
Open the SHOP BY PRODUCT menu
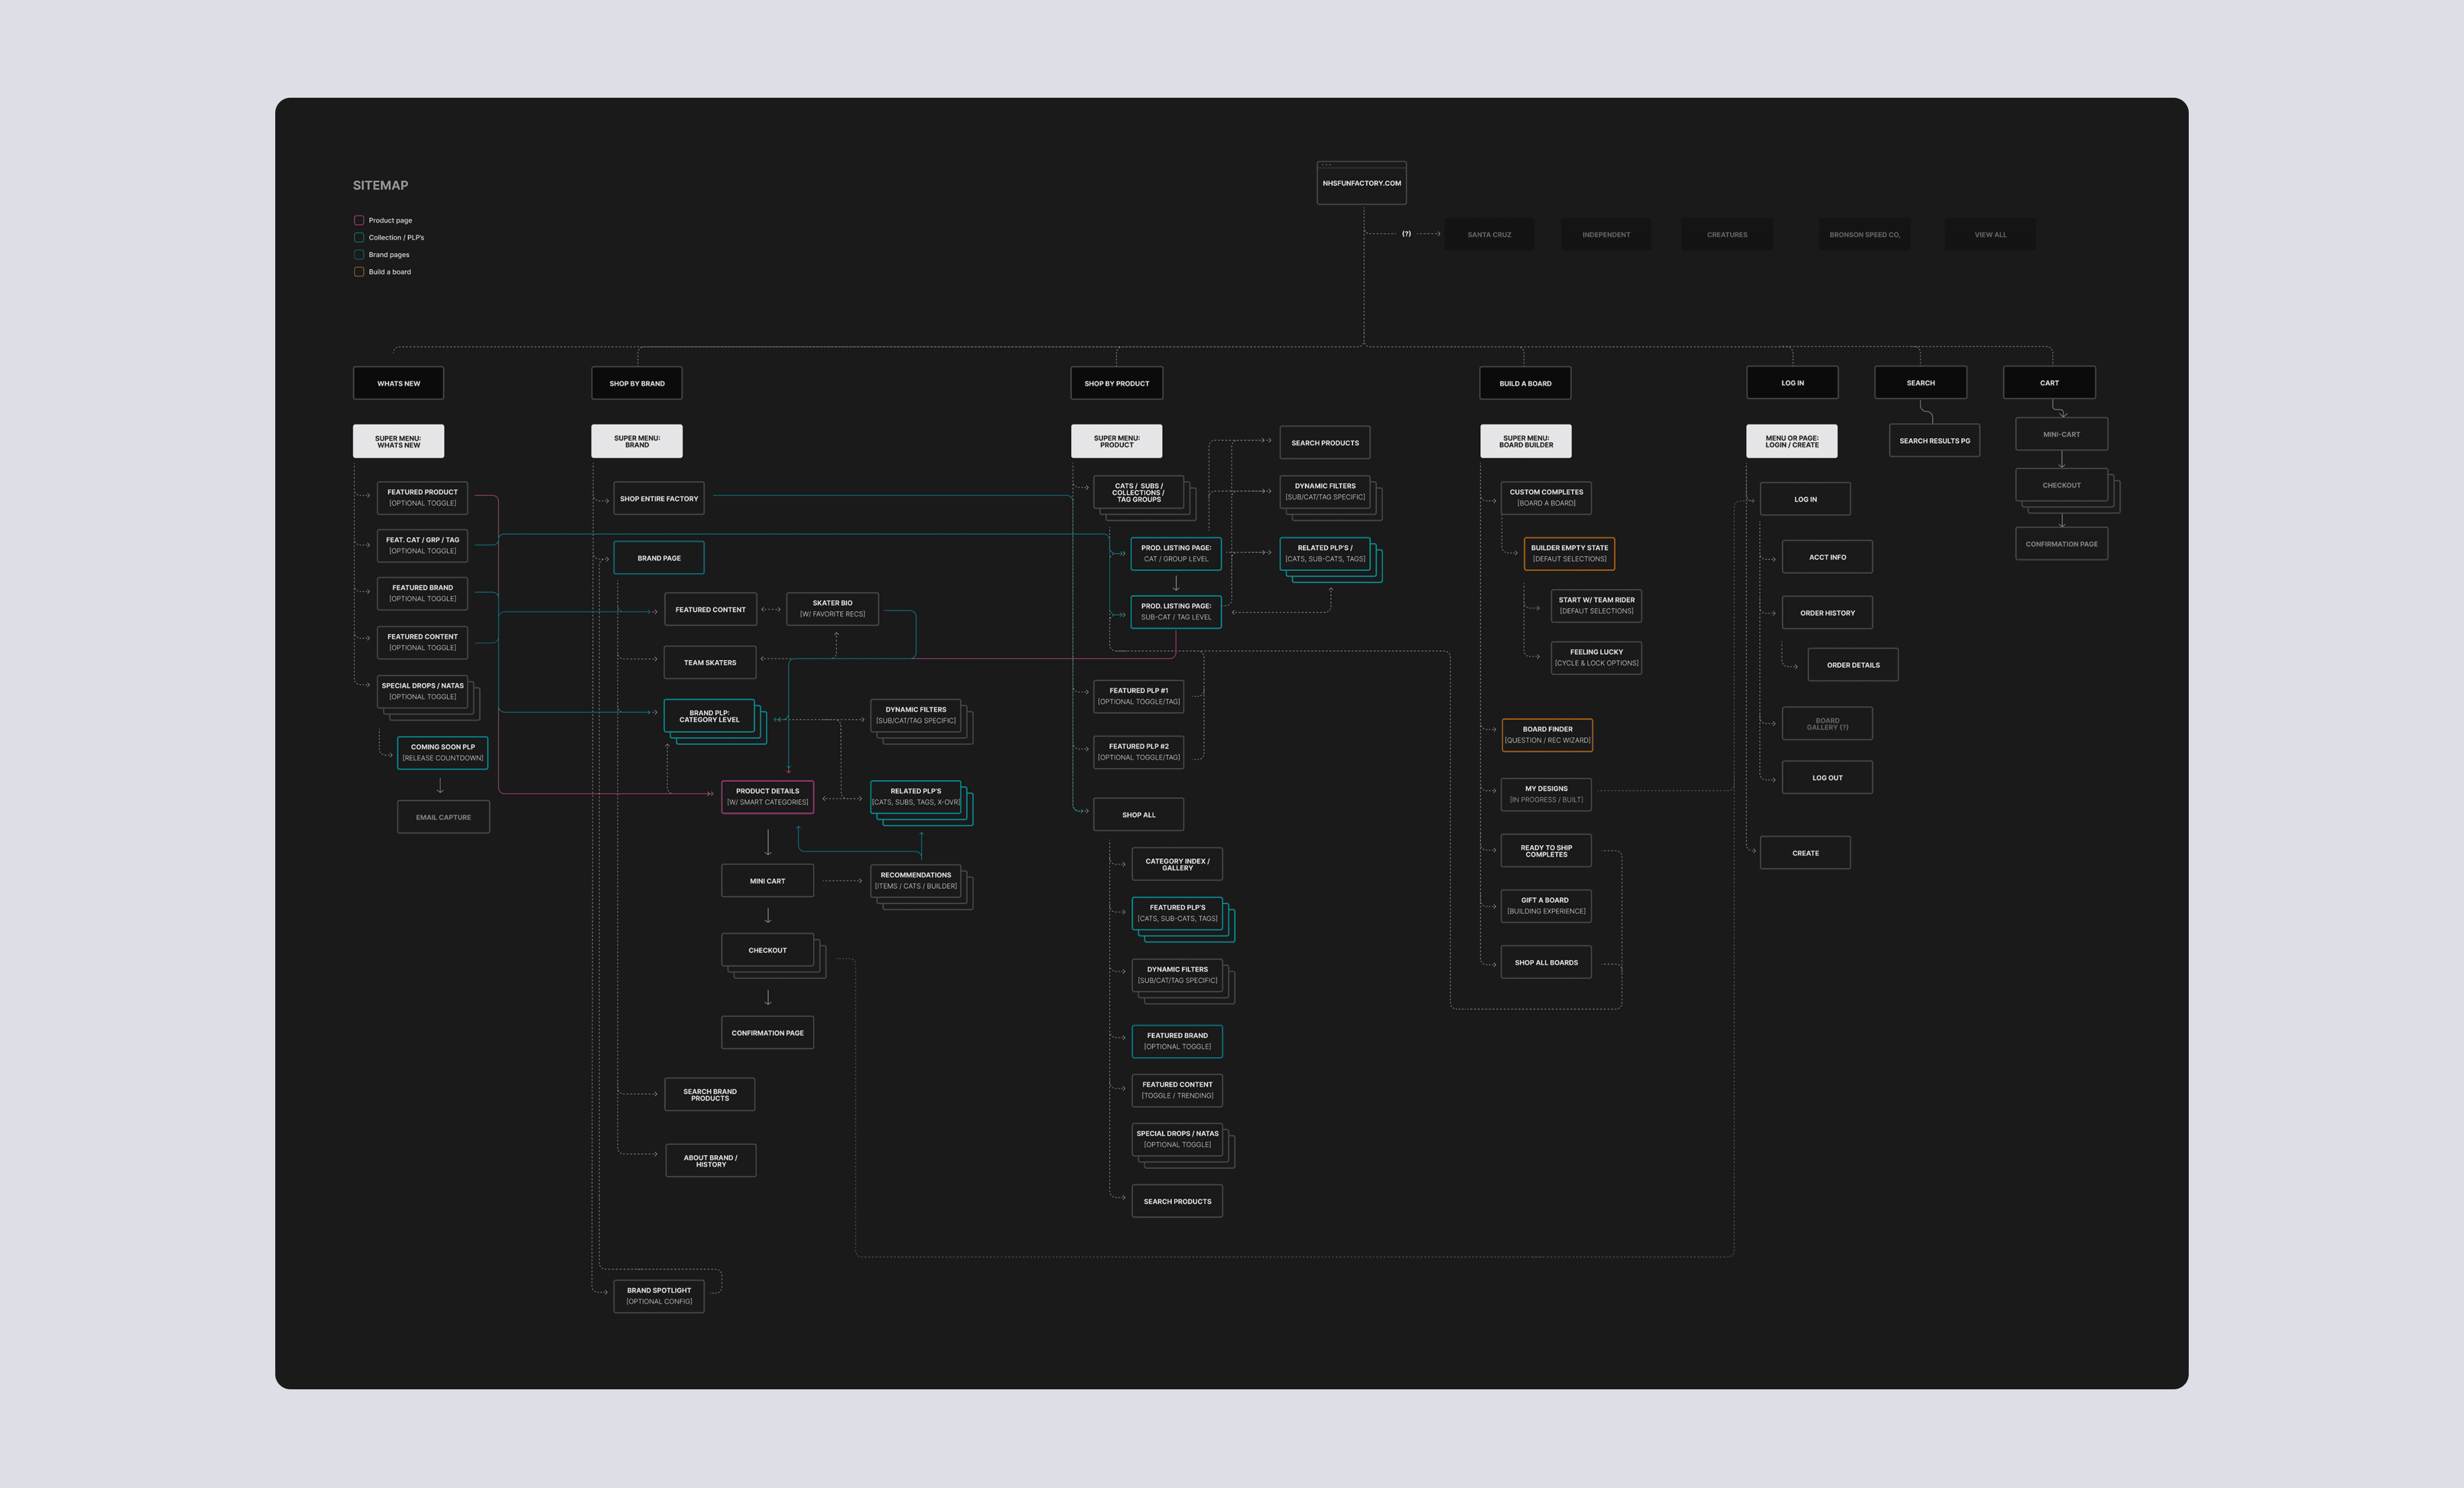point(1117,383)
